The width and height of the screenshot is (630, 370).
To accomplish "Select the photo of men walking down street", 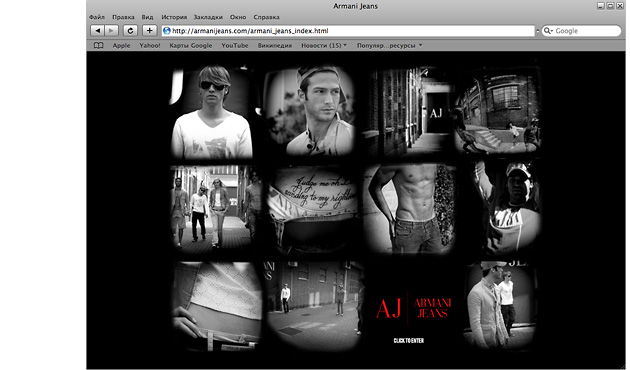I will point(216,209).
